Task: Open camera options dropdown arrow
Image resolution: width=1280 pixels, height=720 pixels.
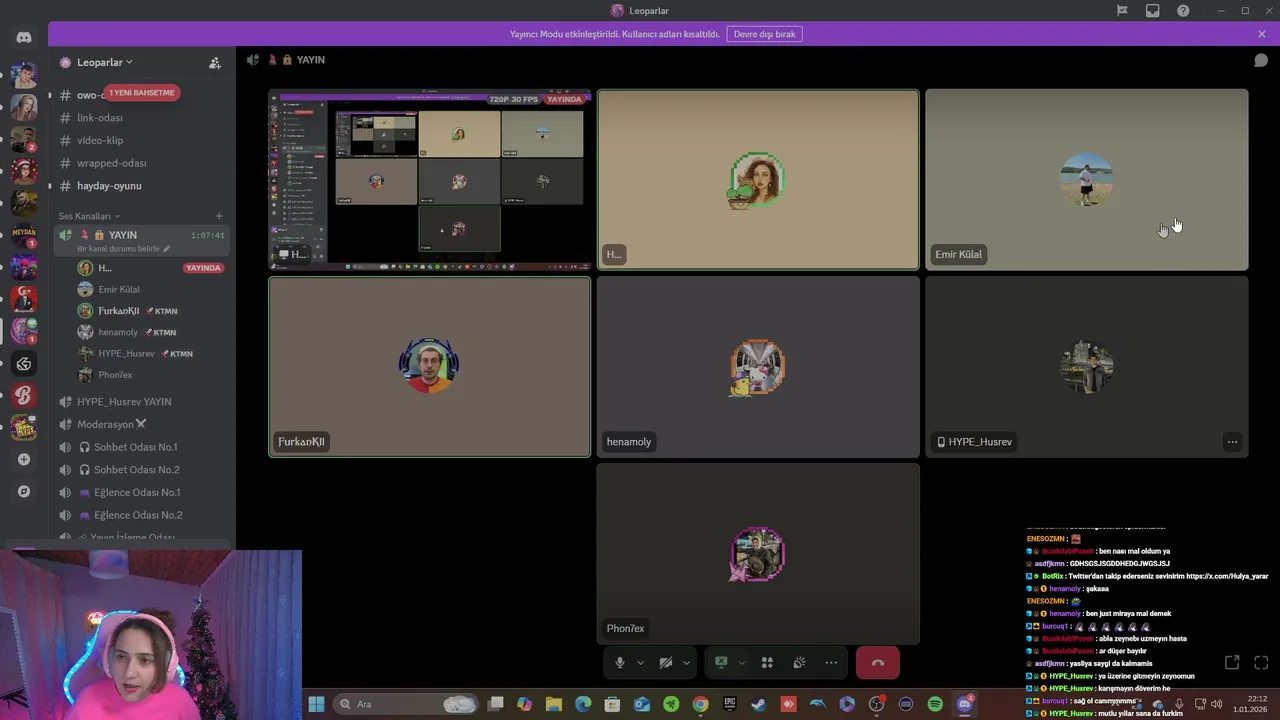Action: [686, 663]
